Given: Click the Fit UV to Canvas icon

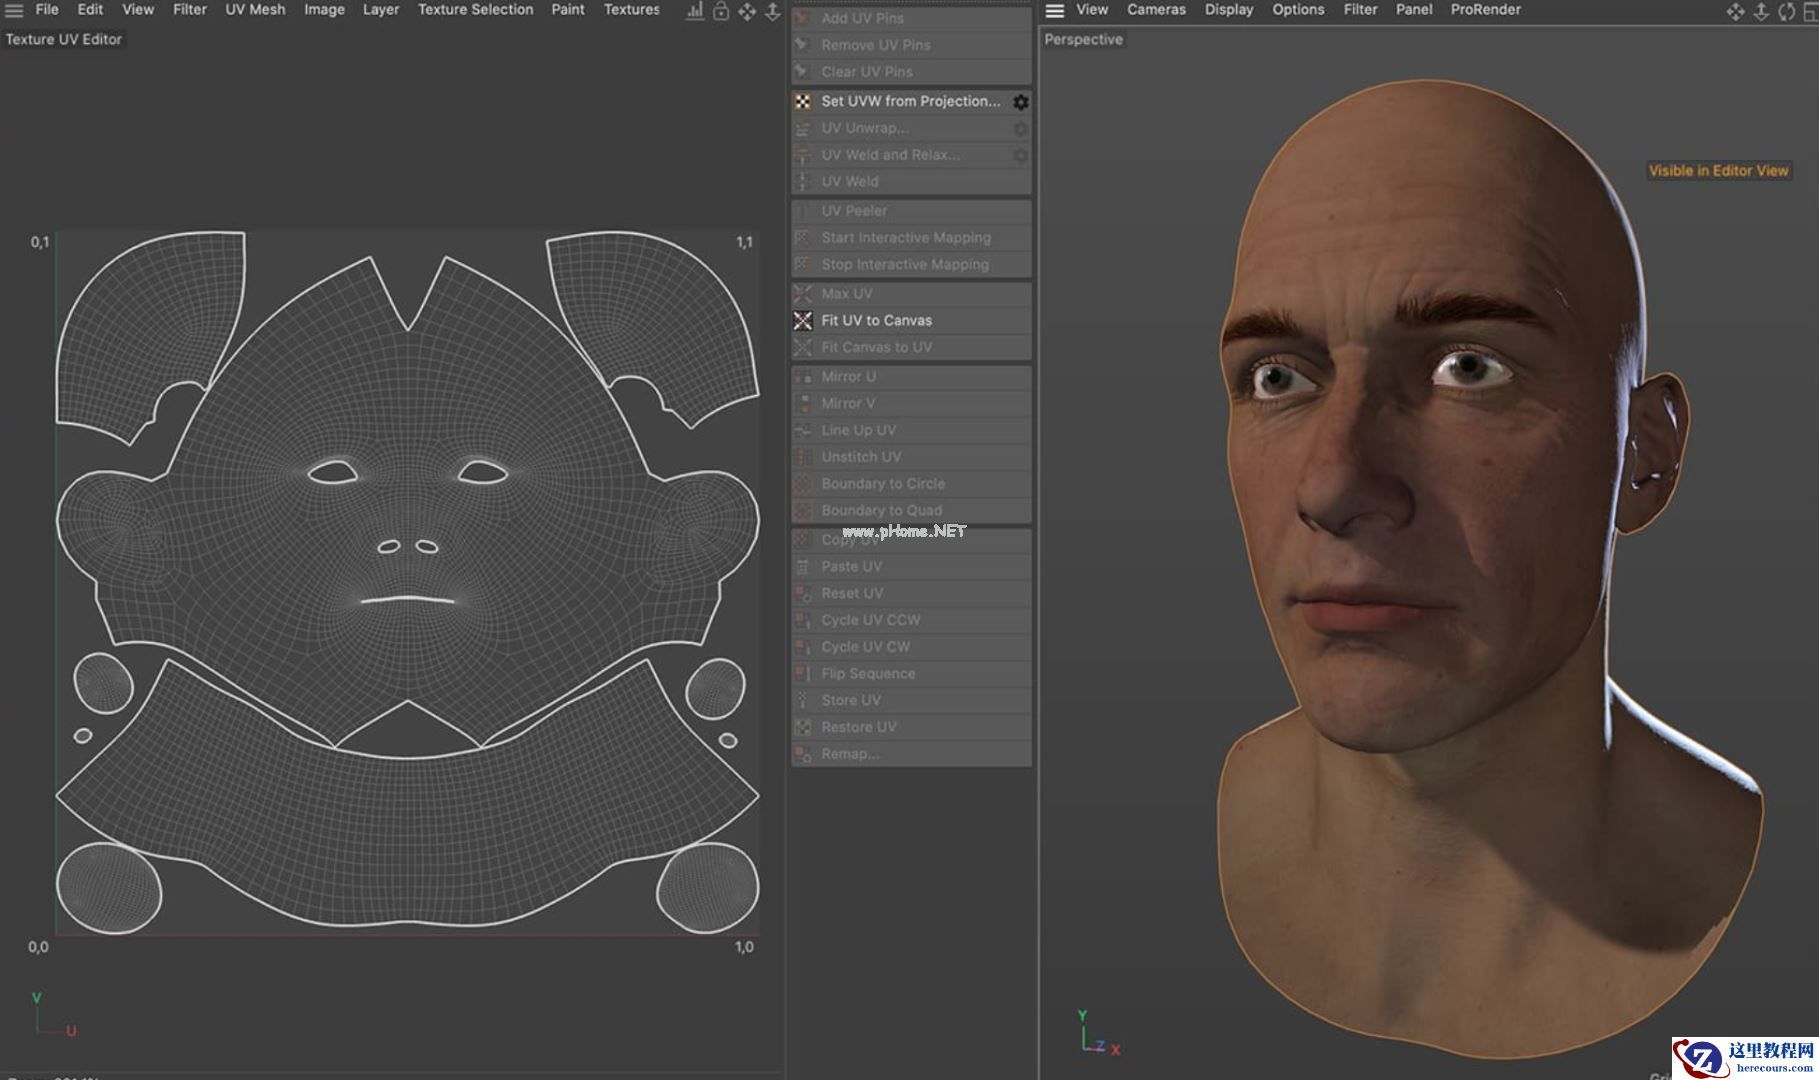Looking at the screenshot, I should click(803, 321).
